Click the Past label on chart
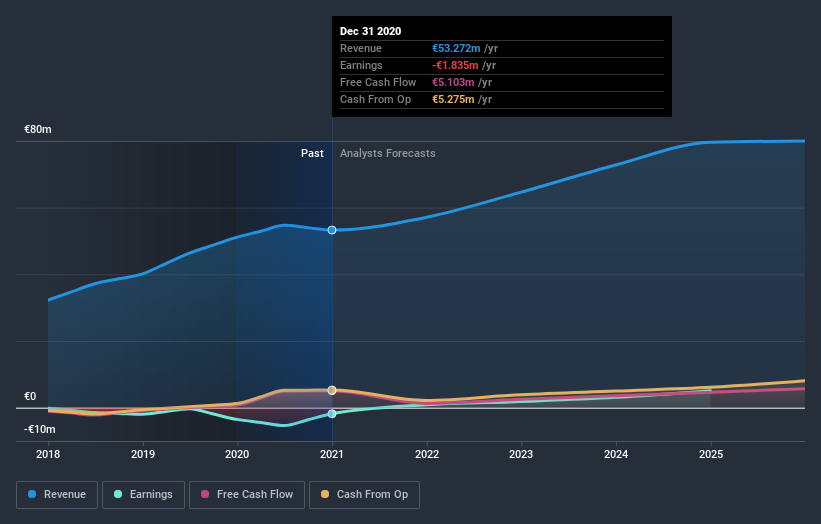The image size is (821, 524). pos(312,153)
